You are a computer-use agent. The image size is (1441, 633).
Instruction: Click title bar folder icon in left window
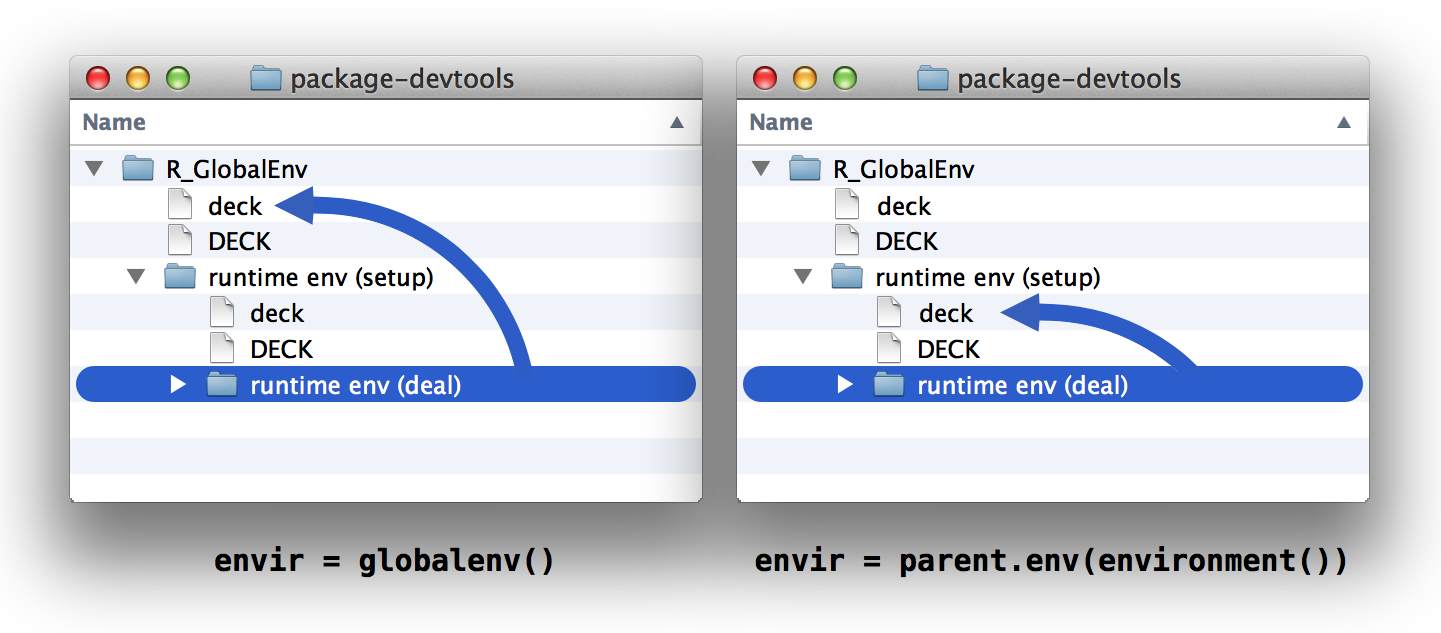click(x=266, y=78)
